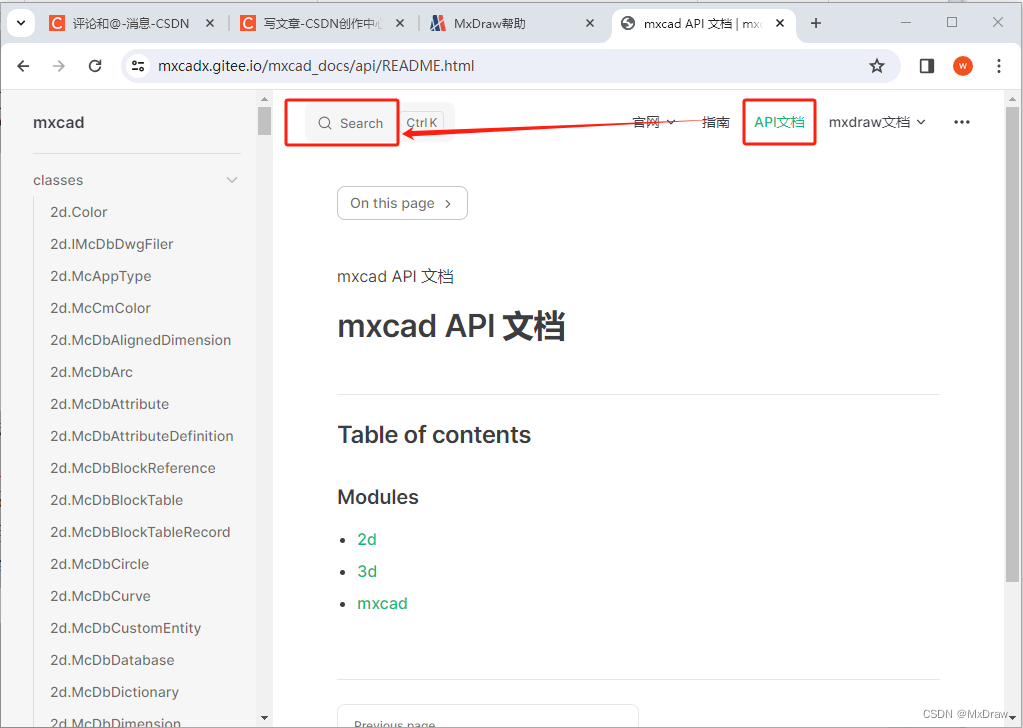This screenshot has width=1023, height=728.
Task: Close the mxcad API 文档 tab
Action: (x=780, y=23)
